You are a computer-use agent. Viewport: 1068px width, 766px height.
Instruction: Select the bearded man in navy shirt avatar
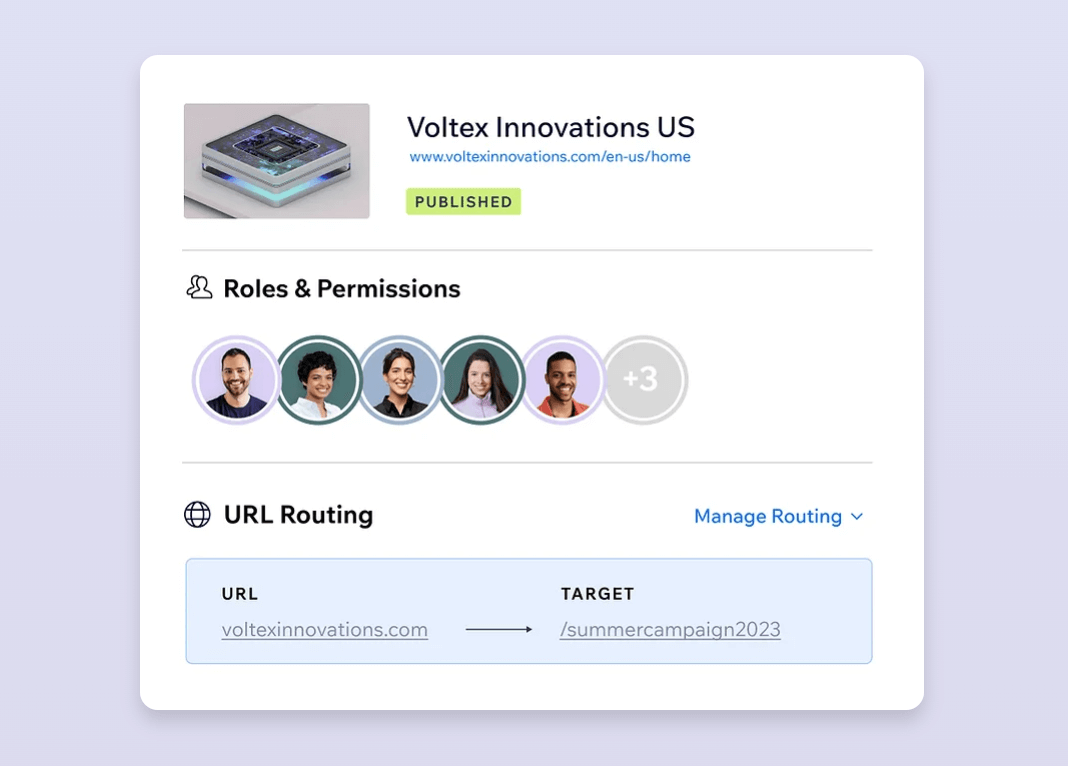click(237, 380)
